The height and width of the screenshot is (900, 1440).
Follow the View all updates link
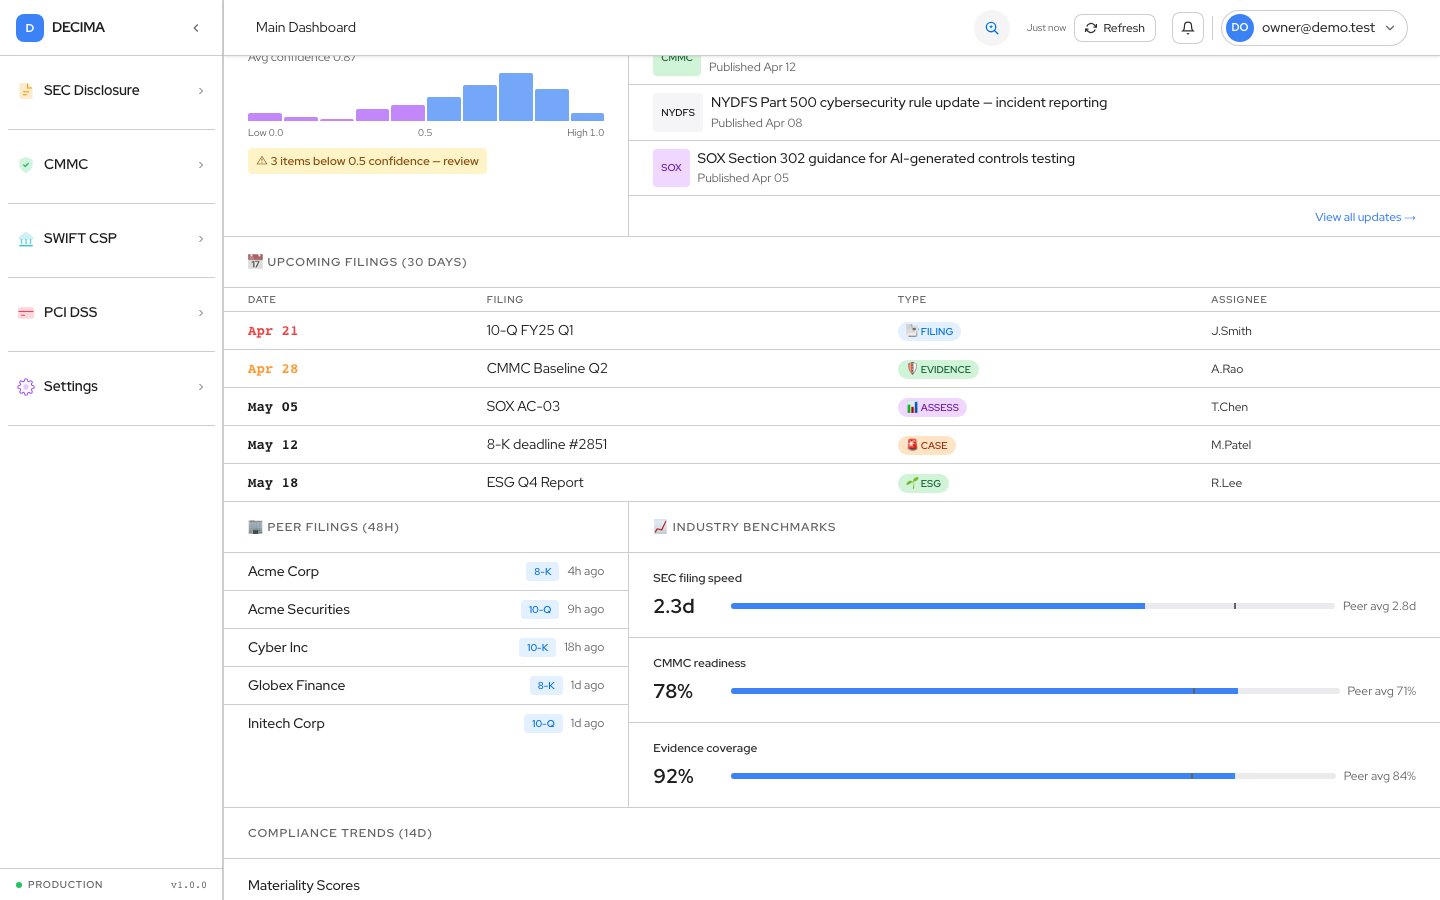click(x=1365, y=217)
